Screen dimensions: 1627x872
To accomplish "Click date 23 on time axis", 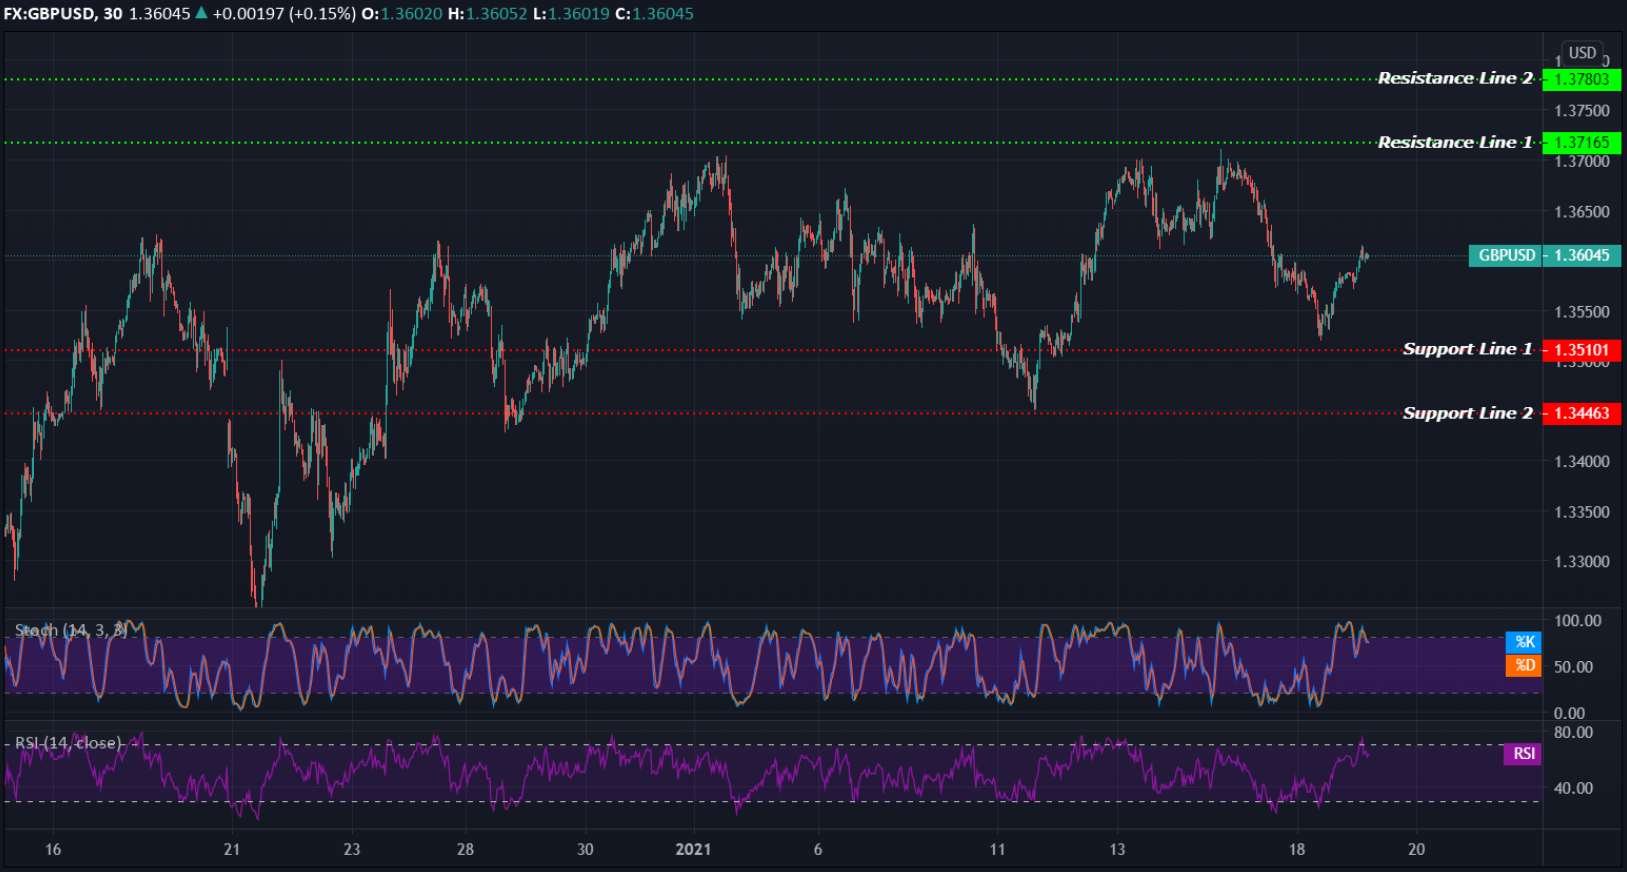I will 352,849.
